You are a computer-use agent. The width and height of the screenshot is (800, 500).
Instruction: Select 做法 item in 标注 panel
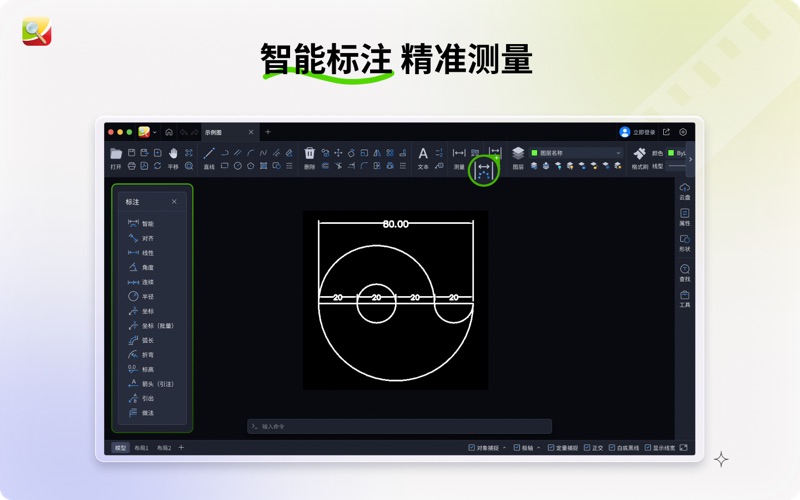(141, 413)
